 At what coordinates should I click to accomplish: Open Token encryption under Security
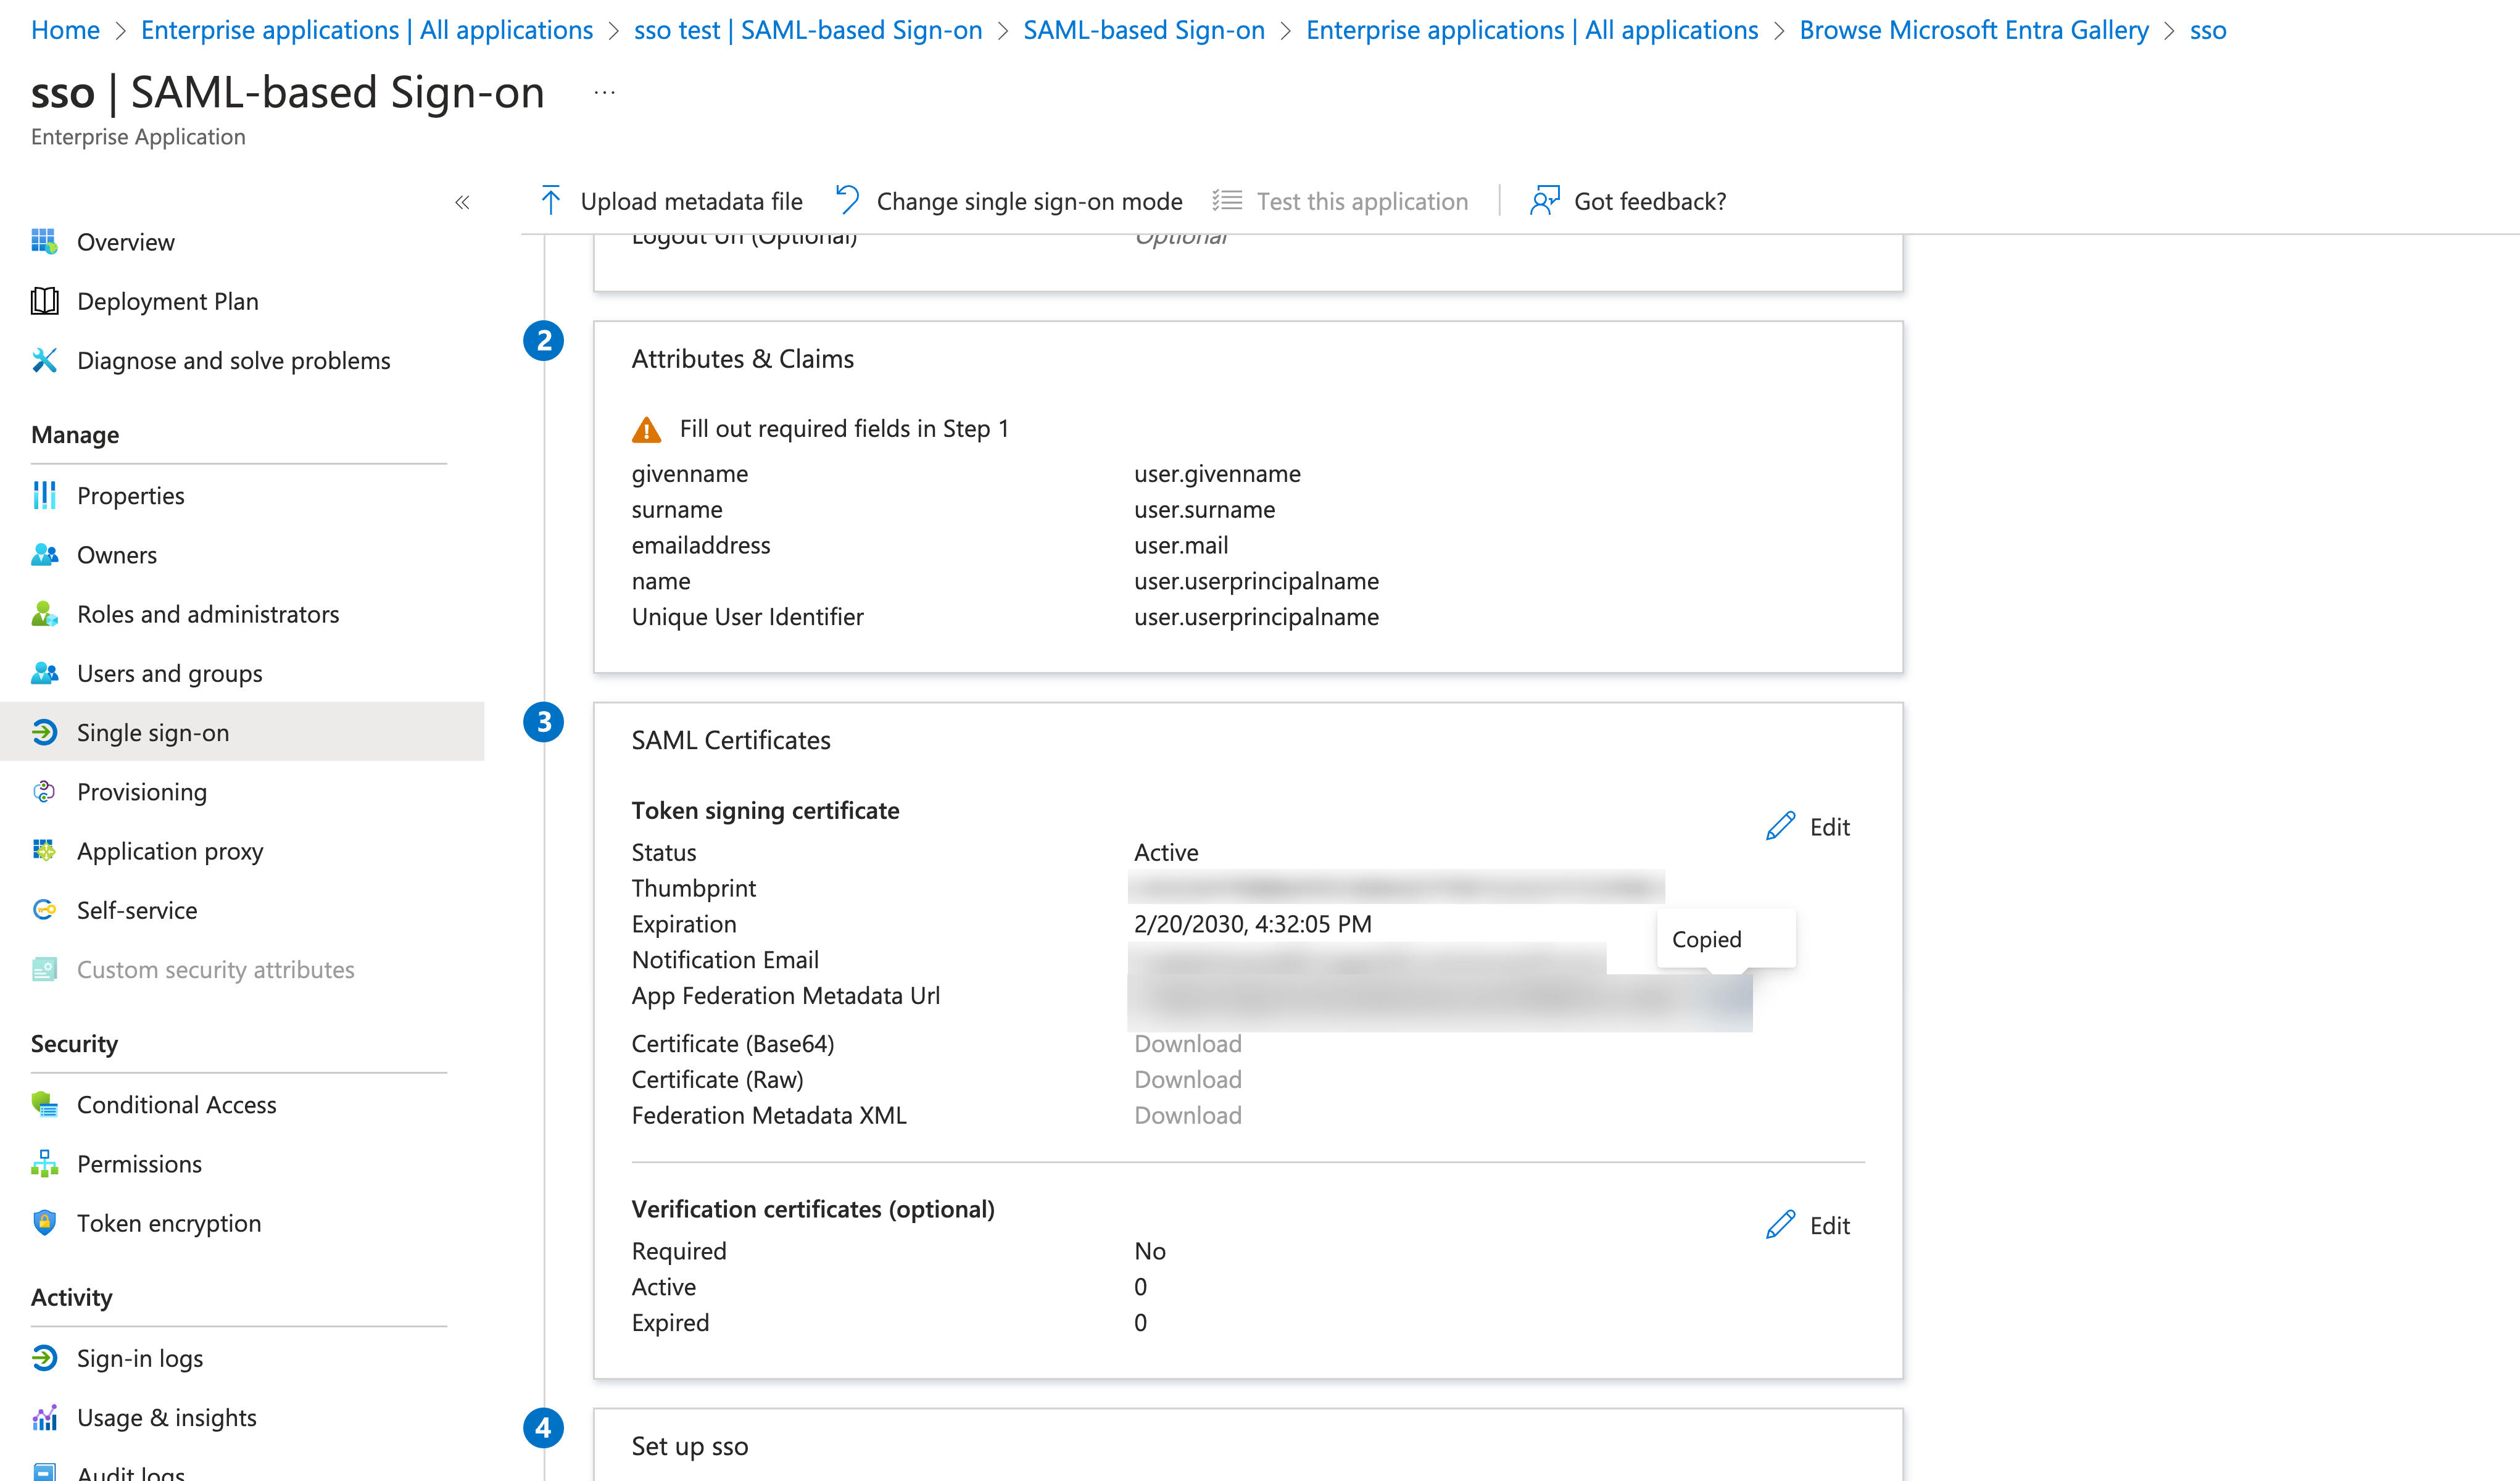pos(242,1222)
